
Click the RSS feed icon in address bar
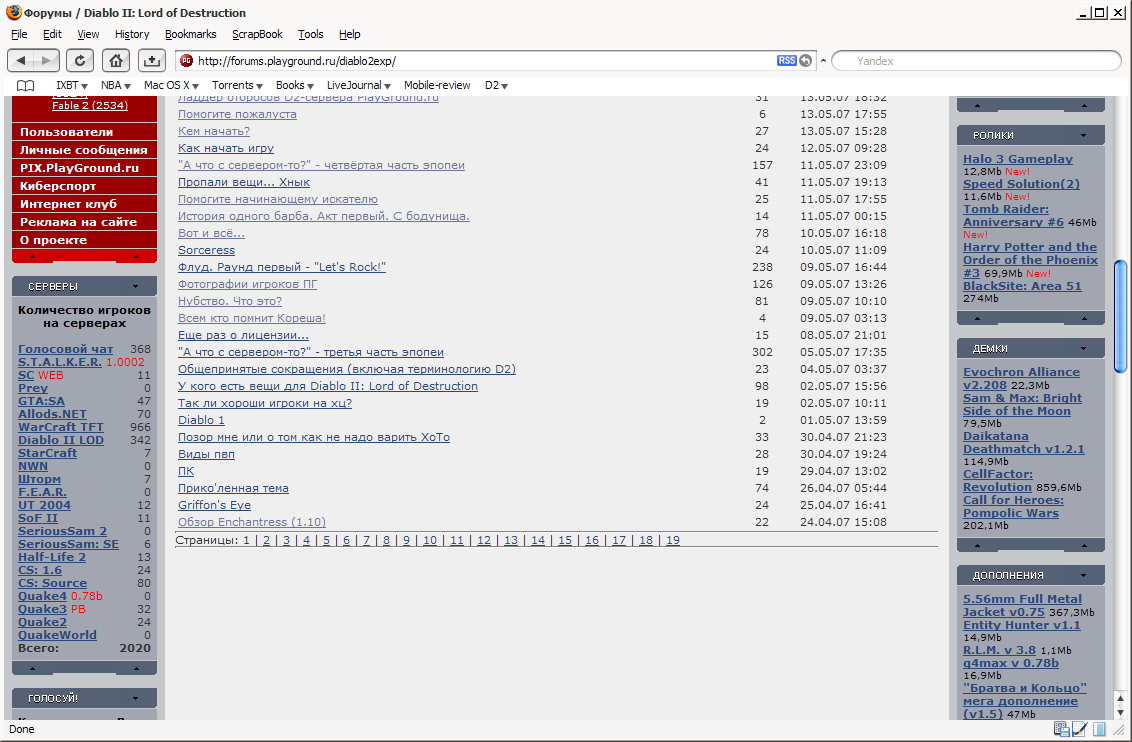click(x=786, y=61)
